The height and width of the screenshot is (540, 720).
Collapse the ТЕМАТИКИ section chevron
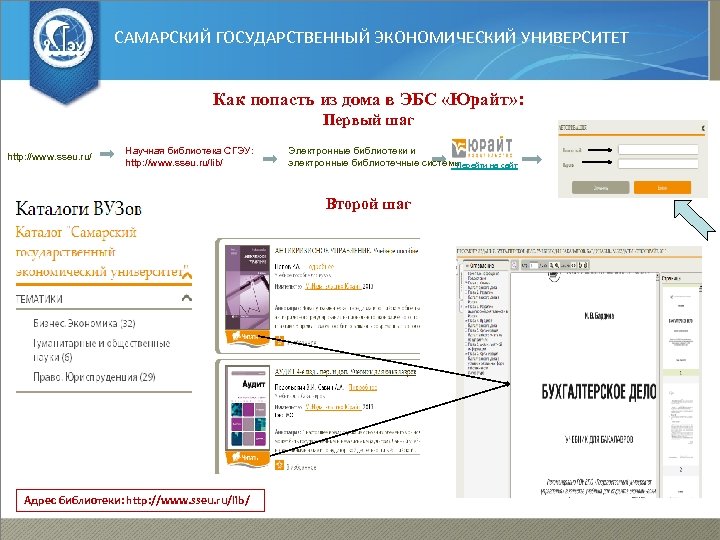coord(186,298)
